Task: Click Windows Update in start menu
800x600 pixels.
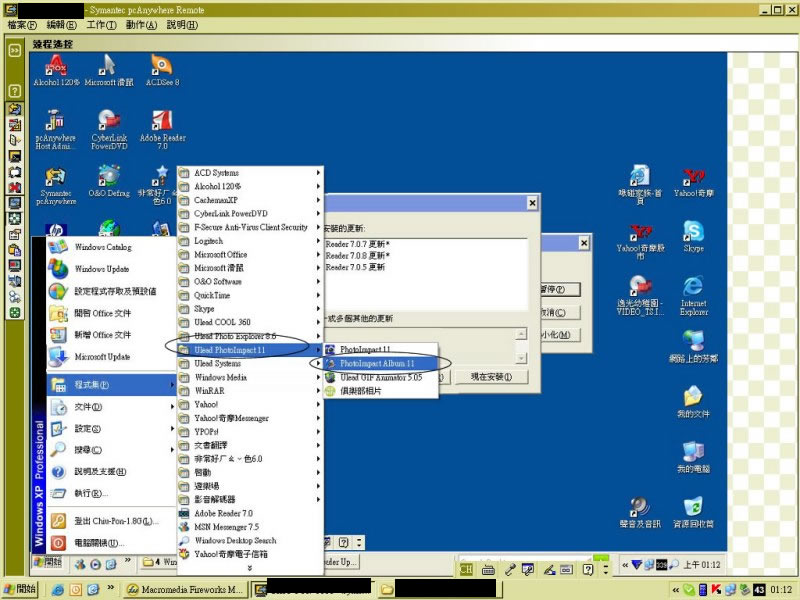Action: pyautogui.click(x=111, y=269)
